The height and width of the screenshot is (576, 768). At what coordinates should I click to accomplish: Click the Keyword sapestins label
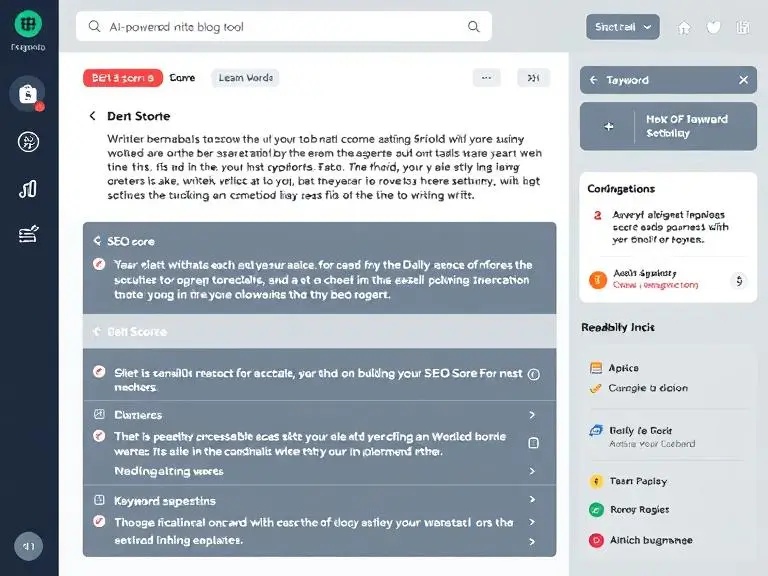165,501
